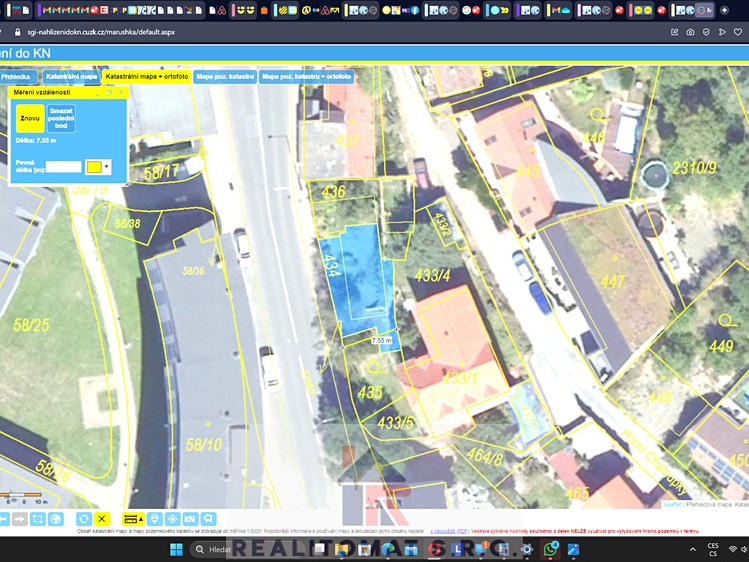This screenshot has width=749, height=562.
Task: Click the padlock site-info icon
Action: pyautogui.click(x=18, y=32)
